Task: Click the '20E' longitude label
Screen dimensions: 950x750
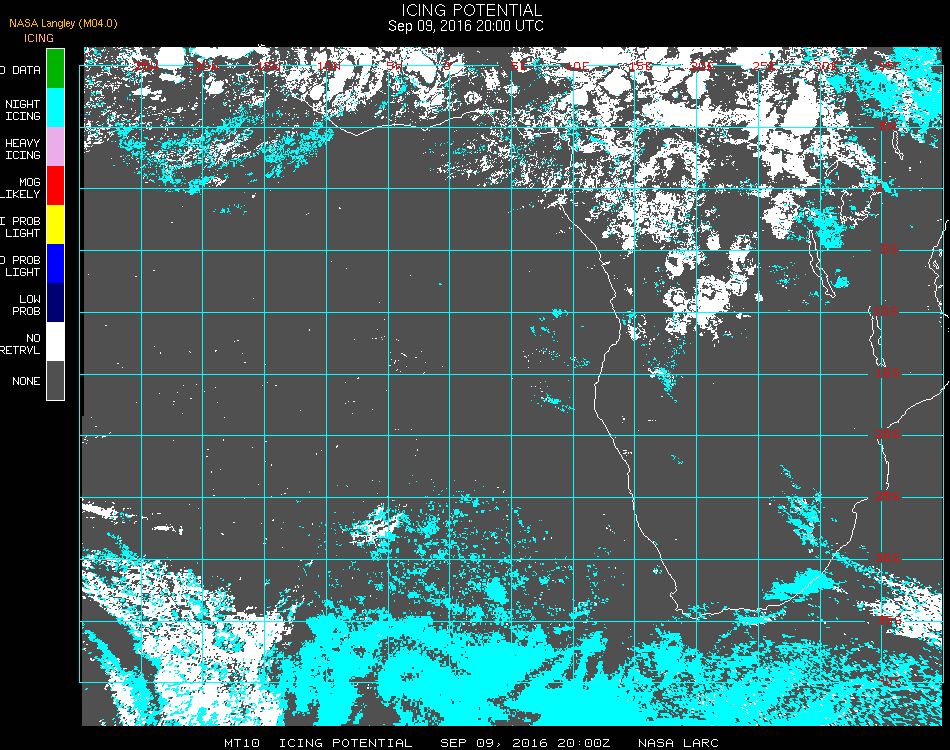Action: (x=702, y=66)
